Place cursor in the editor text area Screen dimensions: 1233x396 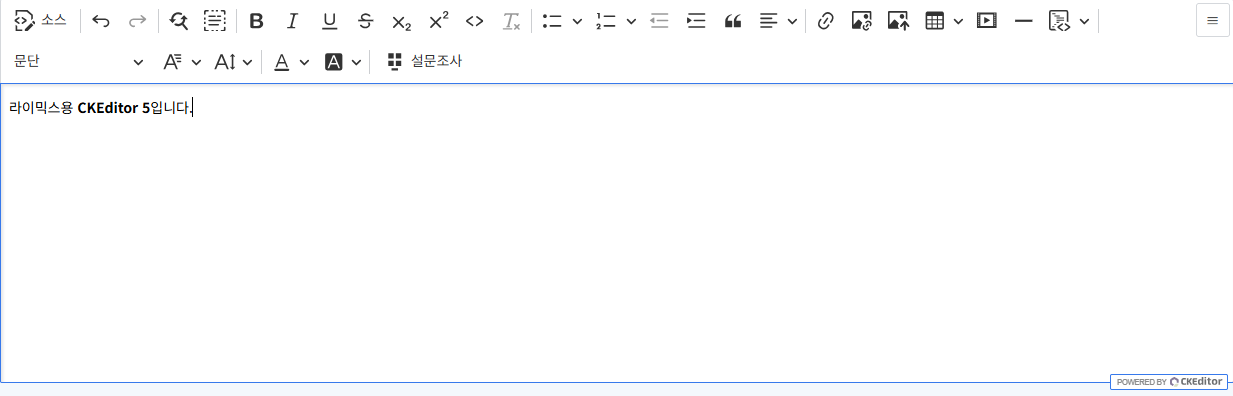coord(616,232)
